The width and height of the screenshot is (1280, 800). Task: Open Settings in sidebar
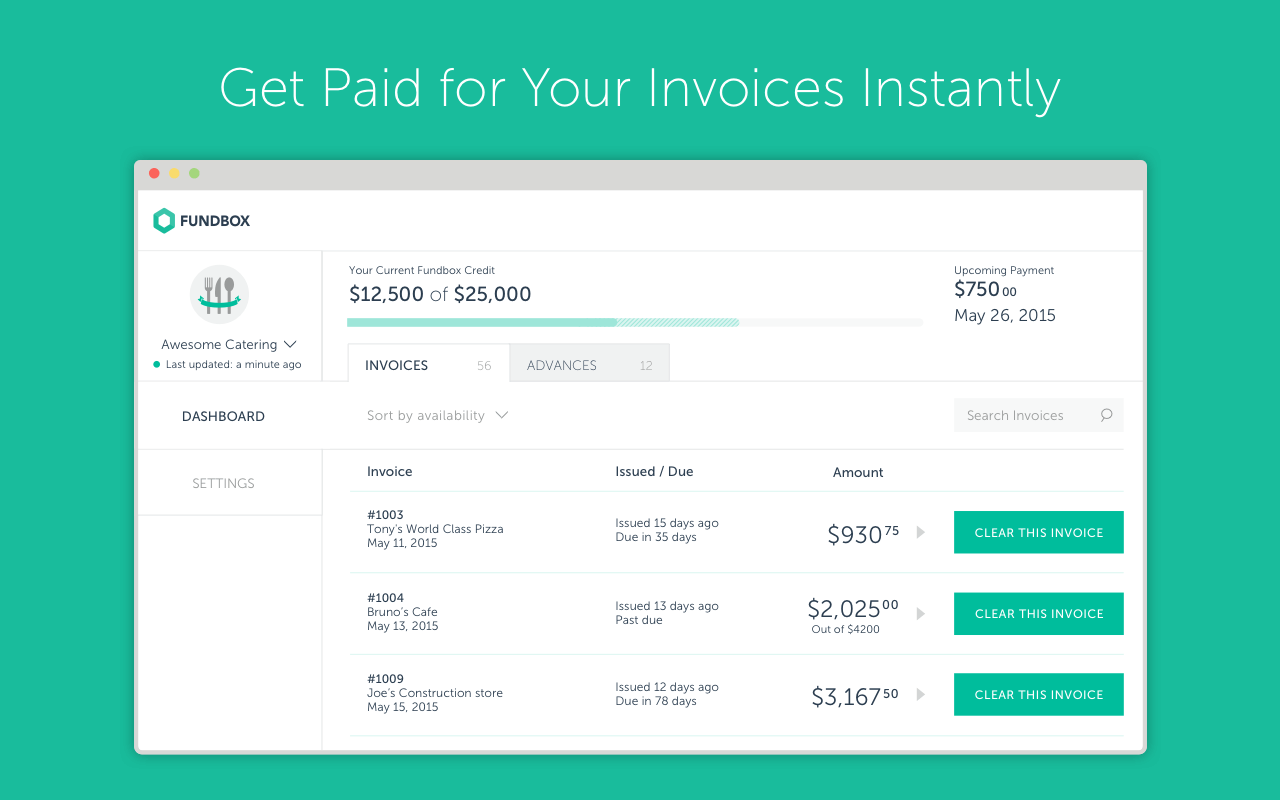click(223, 483)
